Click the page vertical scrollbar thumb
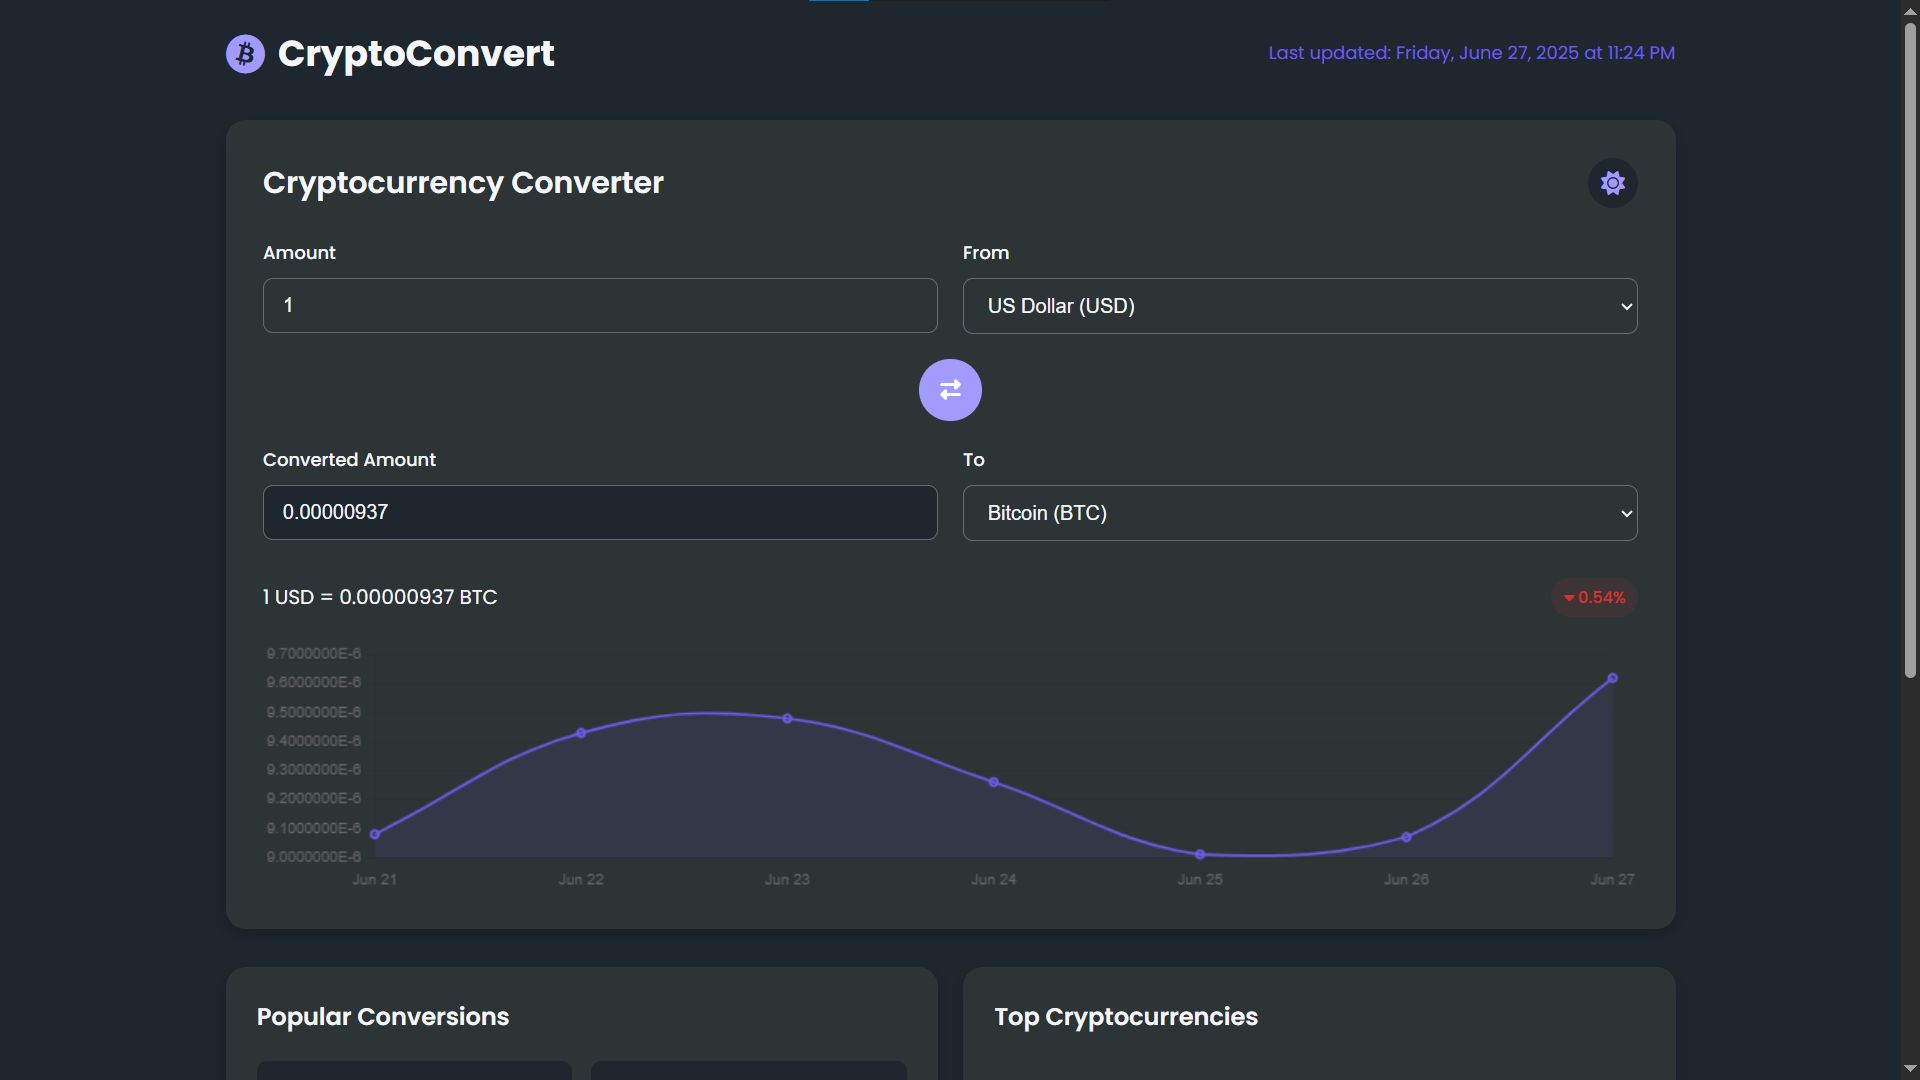Image resolution: width=1920 pixels, height=1080 pixels. (1910, 350)
